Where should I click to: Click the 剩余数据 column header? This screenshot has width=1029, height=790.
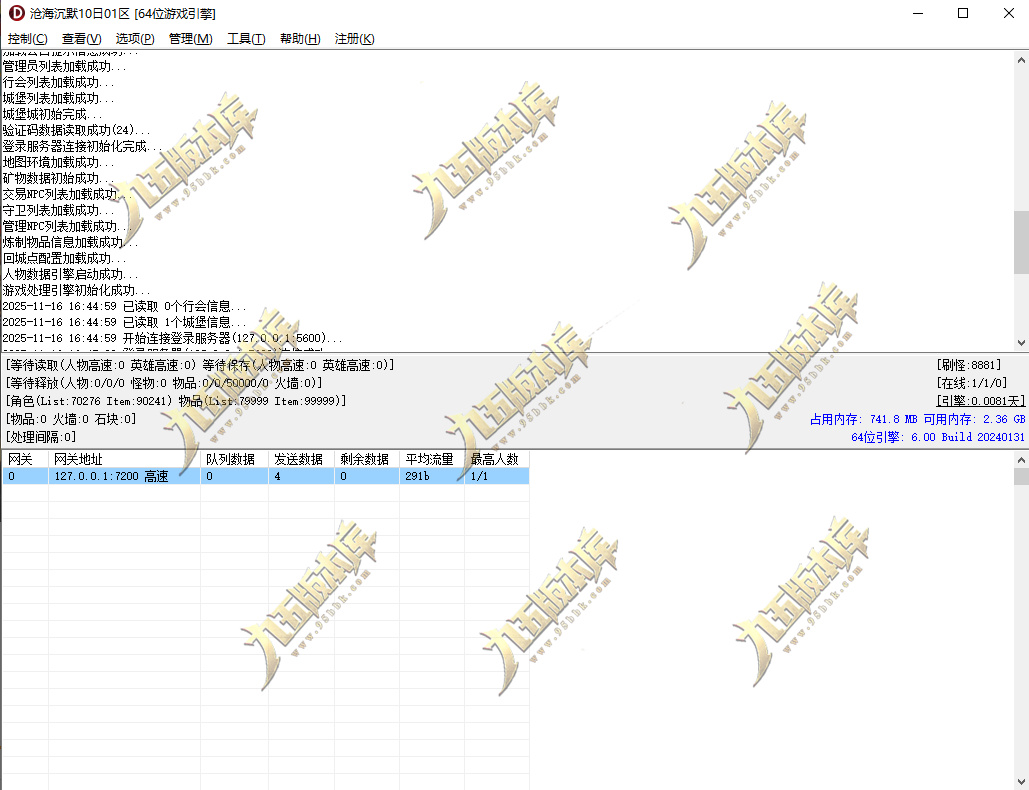pyautogui.click(x=367, y=459)
